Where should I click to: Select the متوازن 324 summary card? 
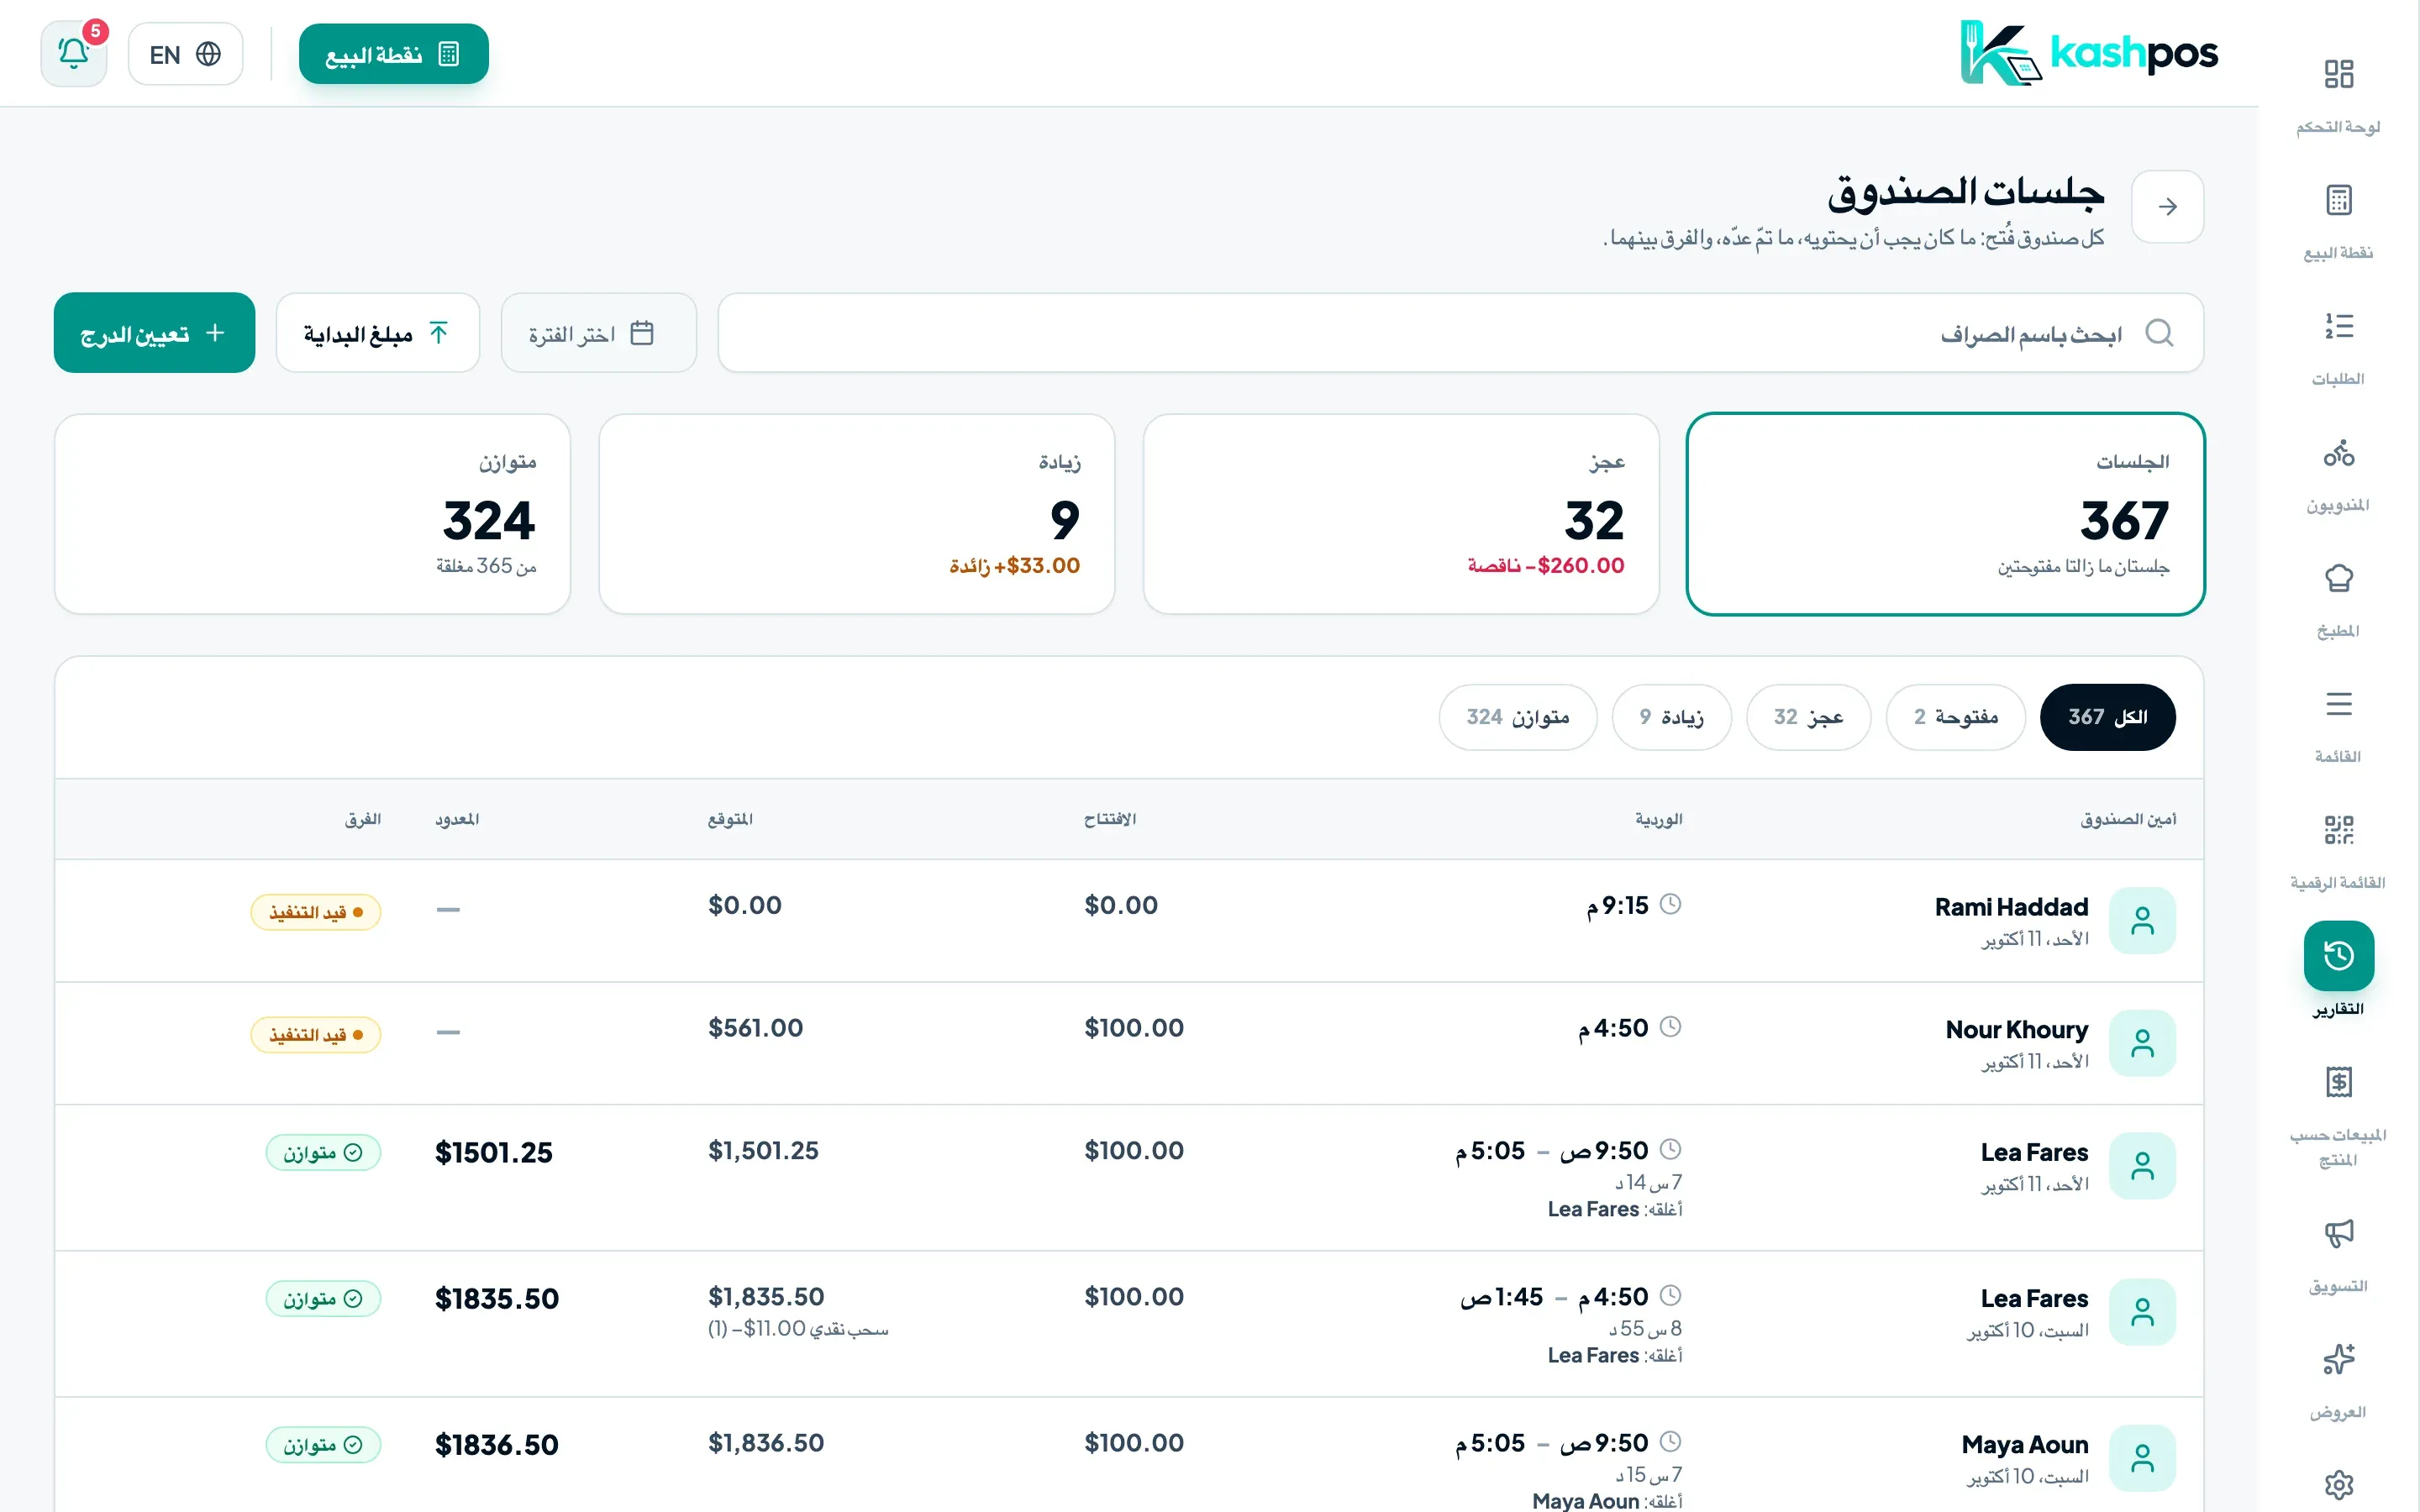(x=312, y=514)
